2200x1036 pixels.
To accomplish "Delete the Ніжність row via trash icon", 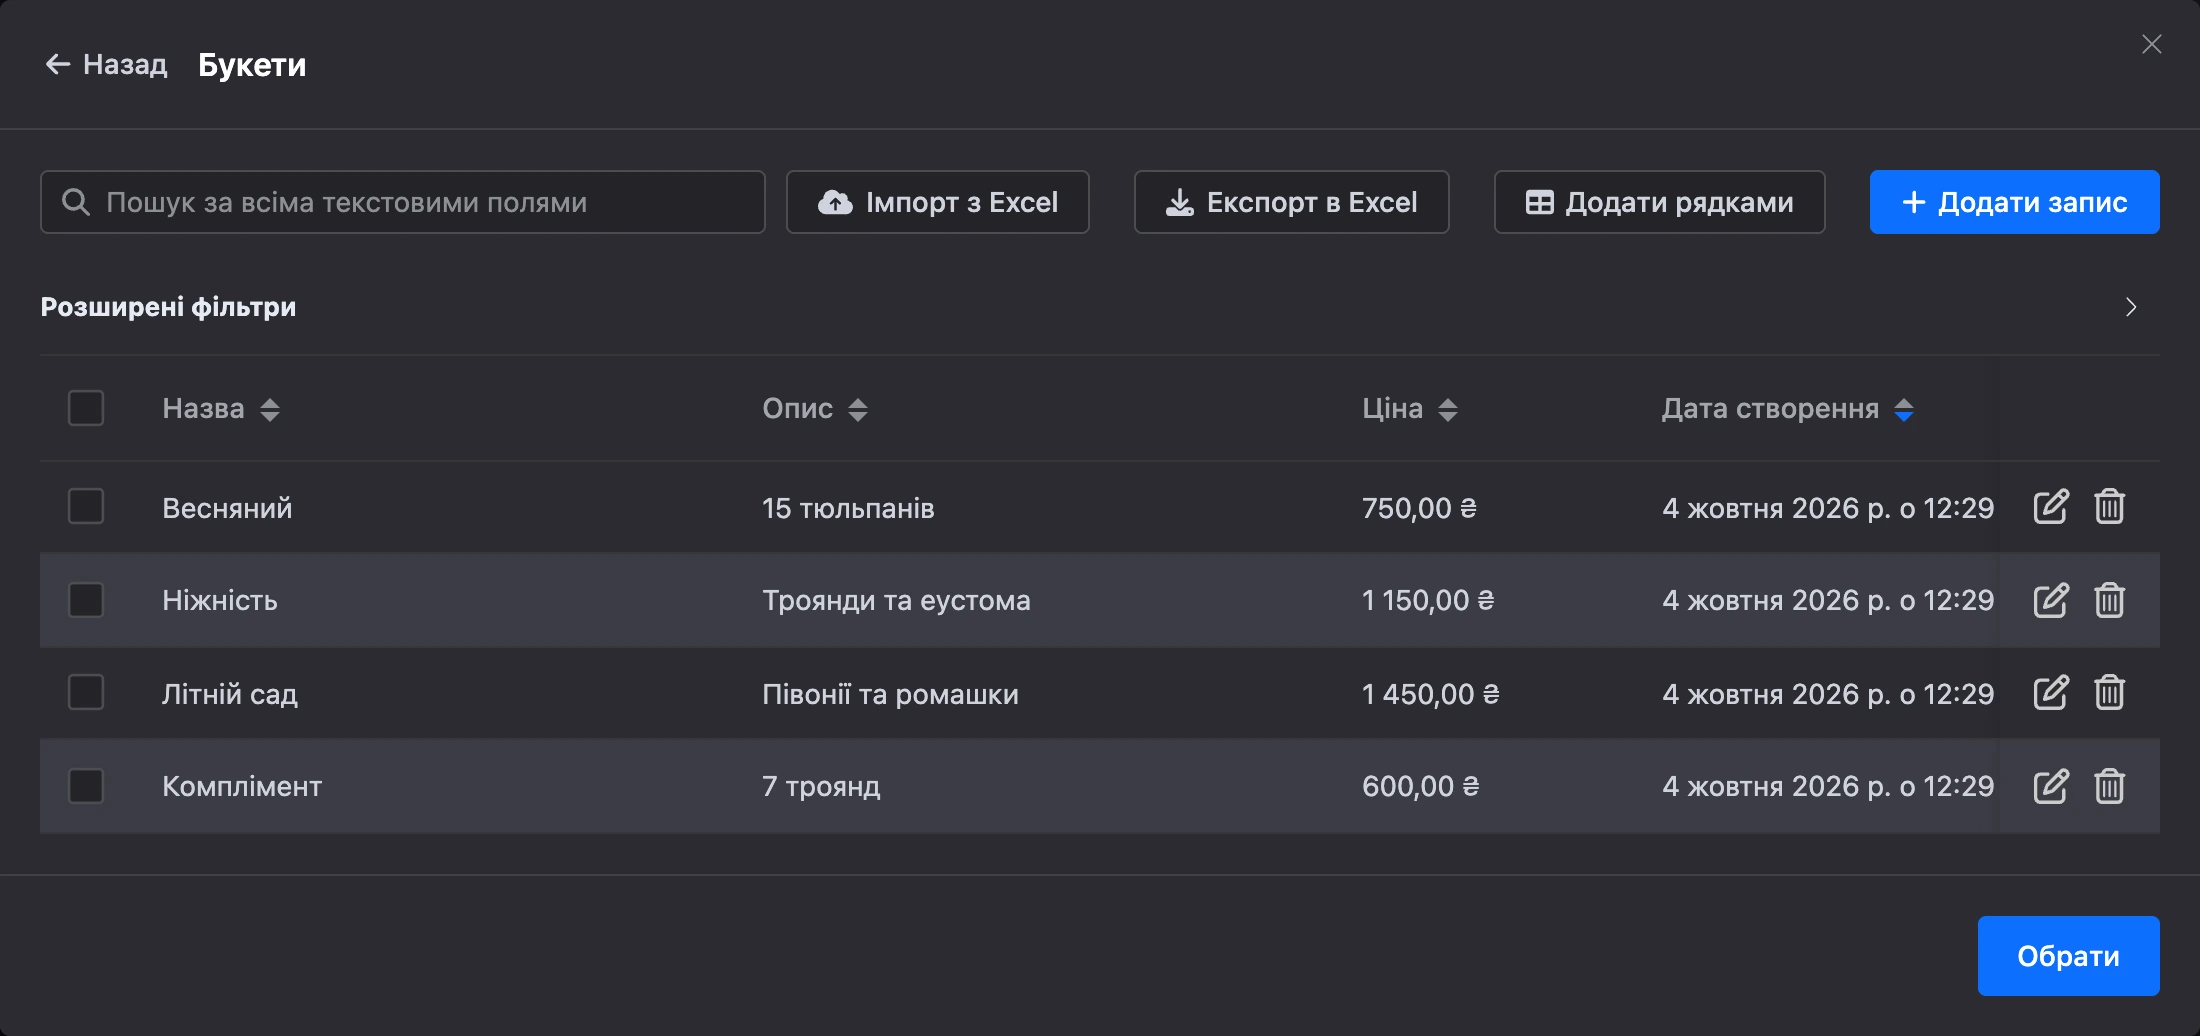I will (2110, 600).
